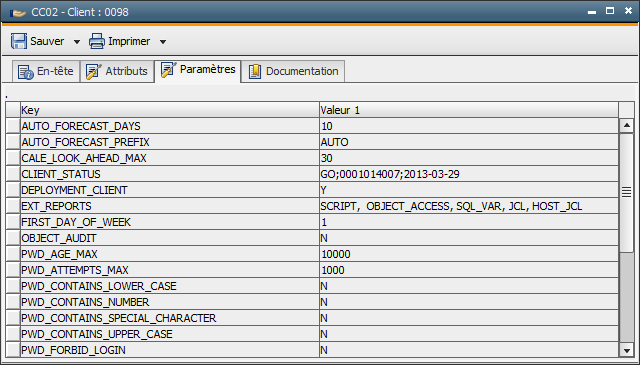Click the vertical scrollbar thumb
This screenshot has height=365, width=640.
627,192
